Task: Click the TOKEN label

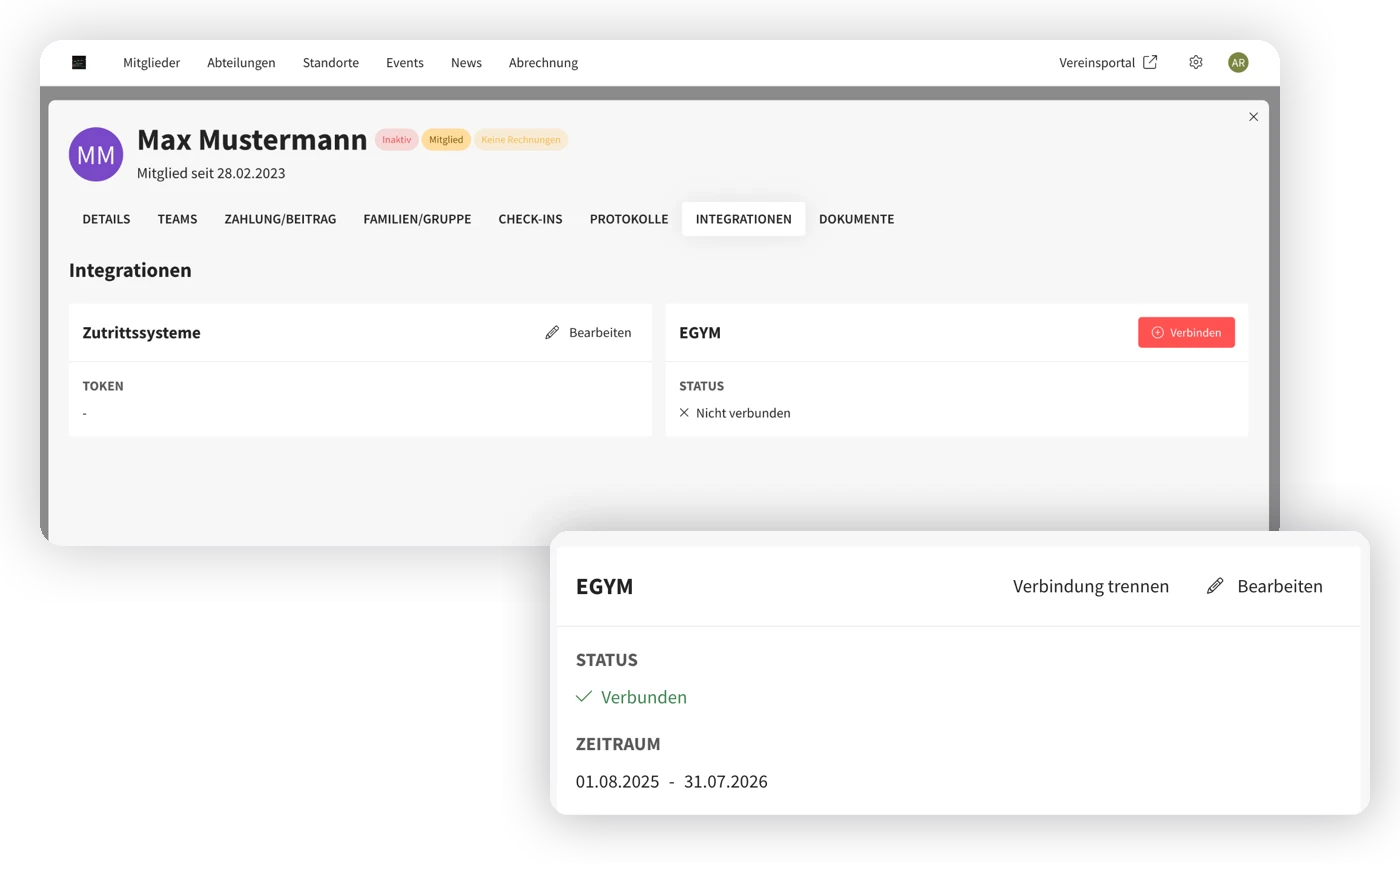Action: [x=103, y=386]
